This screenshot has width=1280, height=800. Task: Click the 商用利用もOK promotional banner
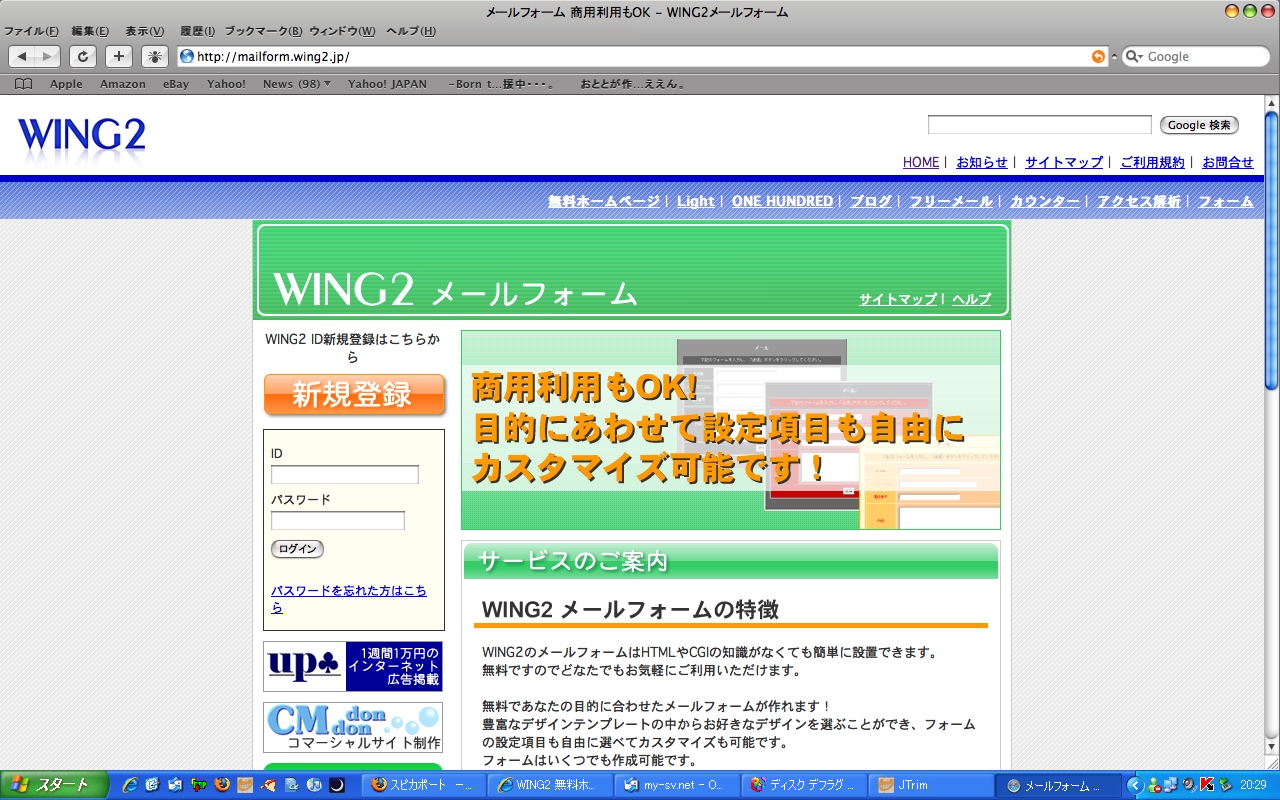point(731,430)
